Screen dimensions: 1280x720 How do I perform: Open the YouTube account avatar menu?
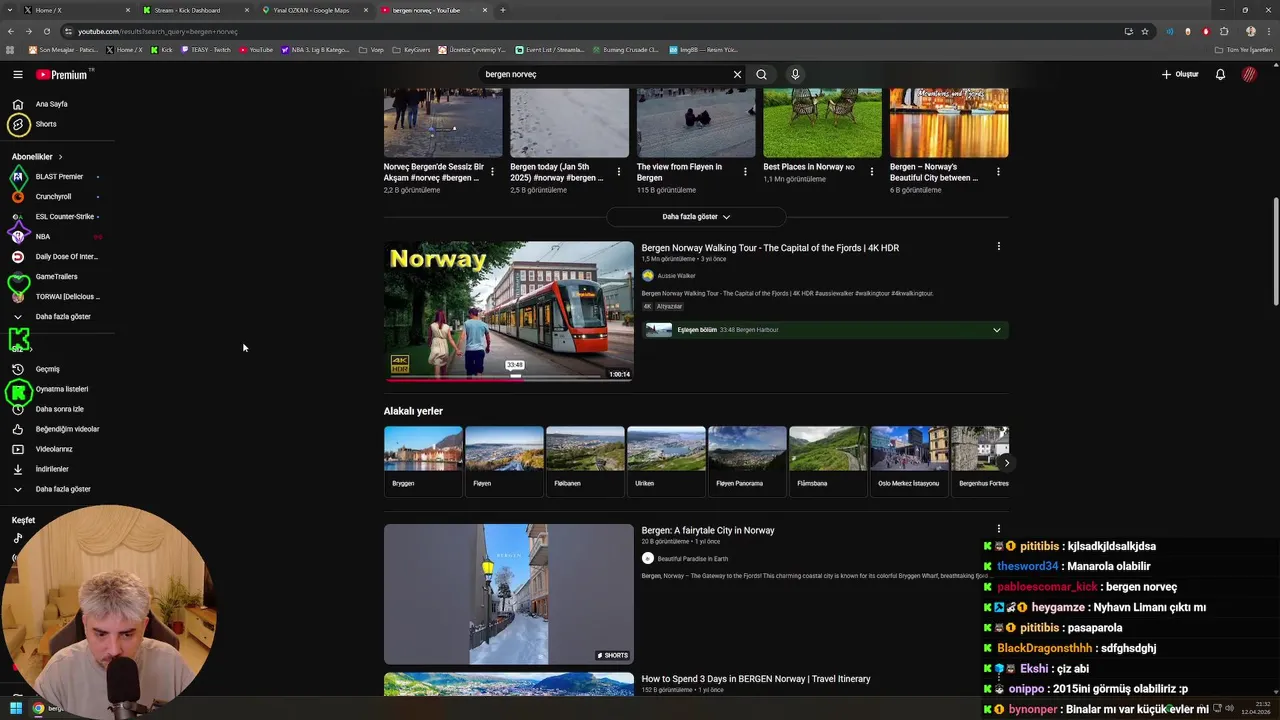coord(1249,74)
